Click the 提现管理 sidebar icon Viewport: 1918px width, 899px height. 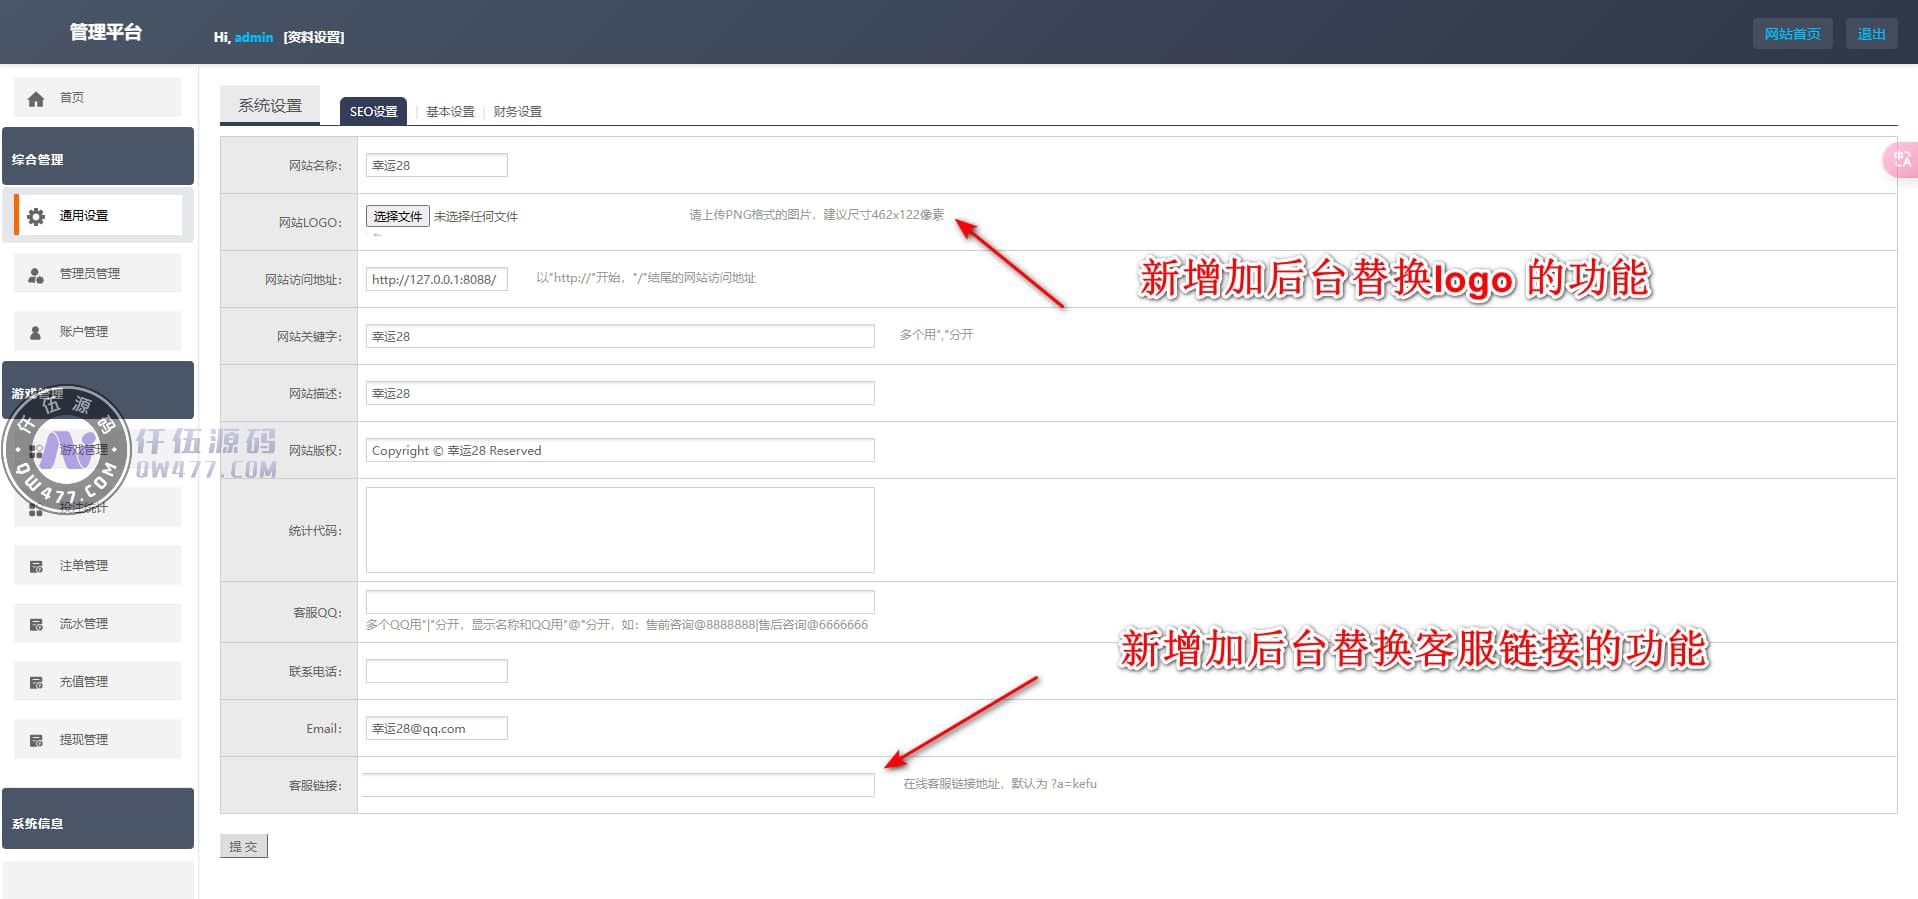pos(36,740)
